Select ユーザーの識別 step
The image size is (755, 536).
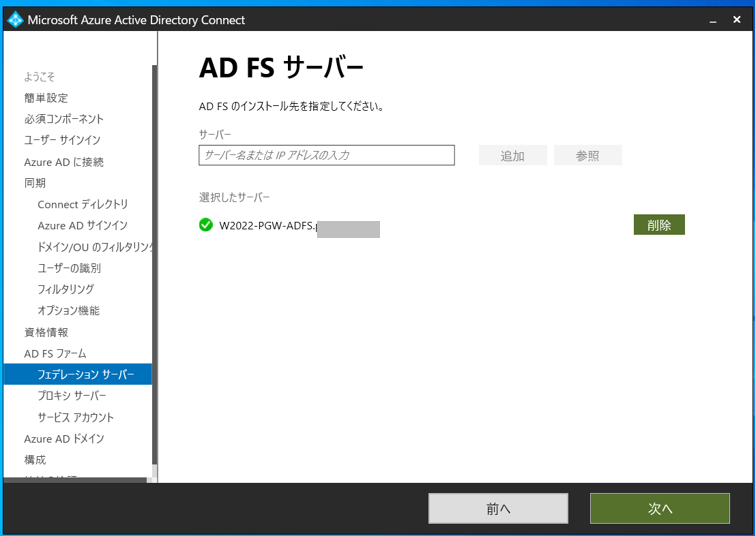pos(69,268)
